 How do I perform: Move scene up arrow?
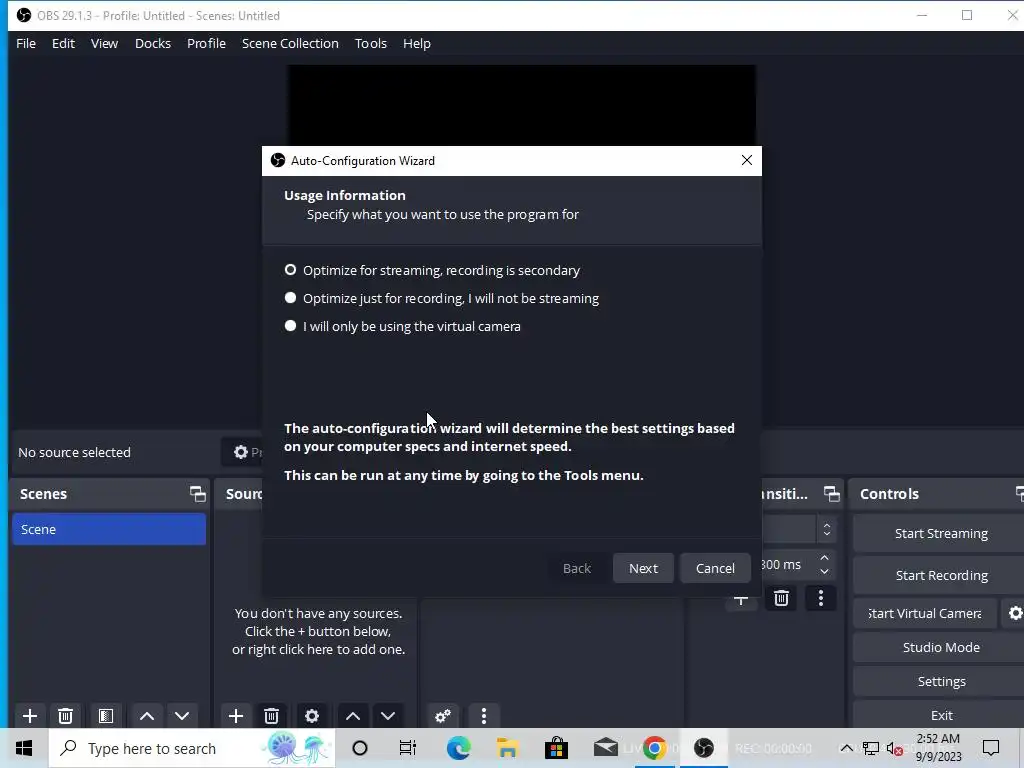point(147,716)
